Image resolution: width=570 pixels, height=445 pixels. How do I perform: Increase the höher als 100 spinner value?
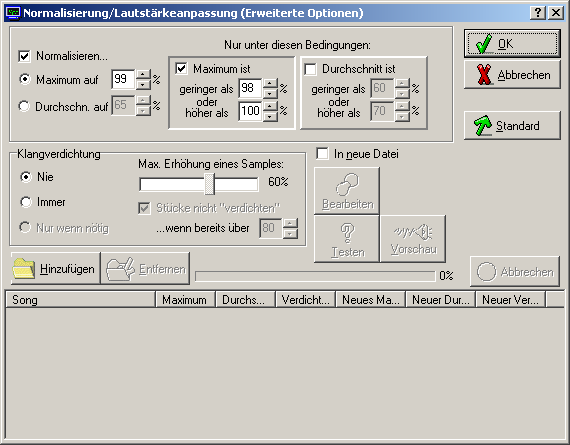(270, 107)
